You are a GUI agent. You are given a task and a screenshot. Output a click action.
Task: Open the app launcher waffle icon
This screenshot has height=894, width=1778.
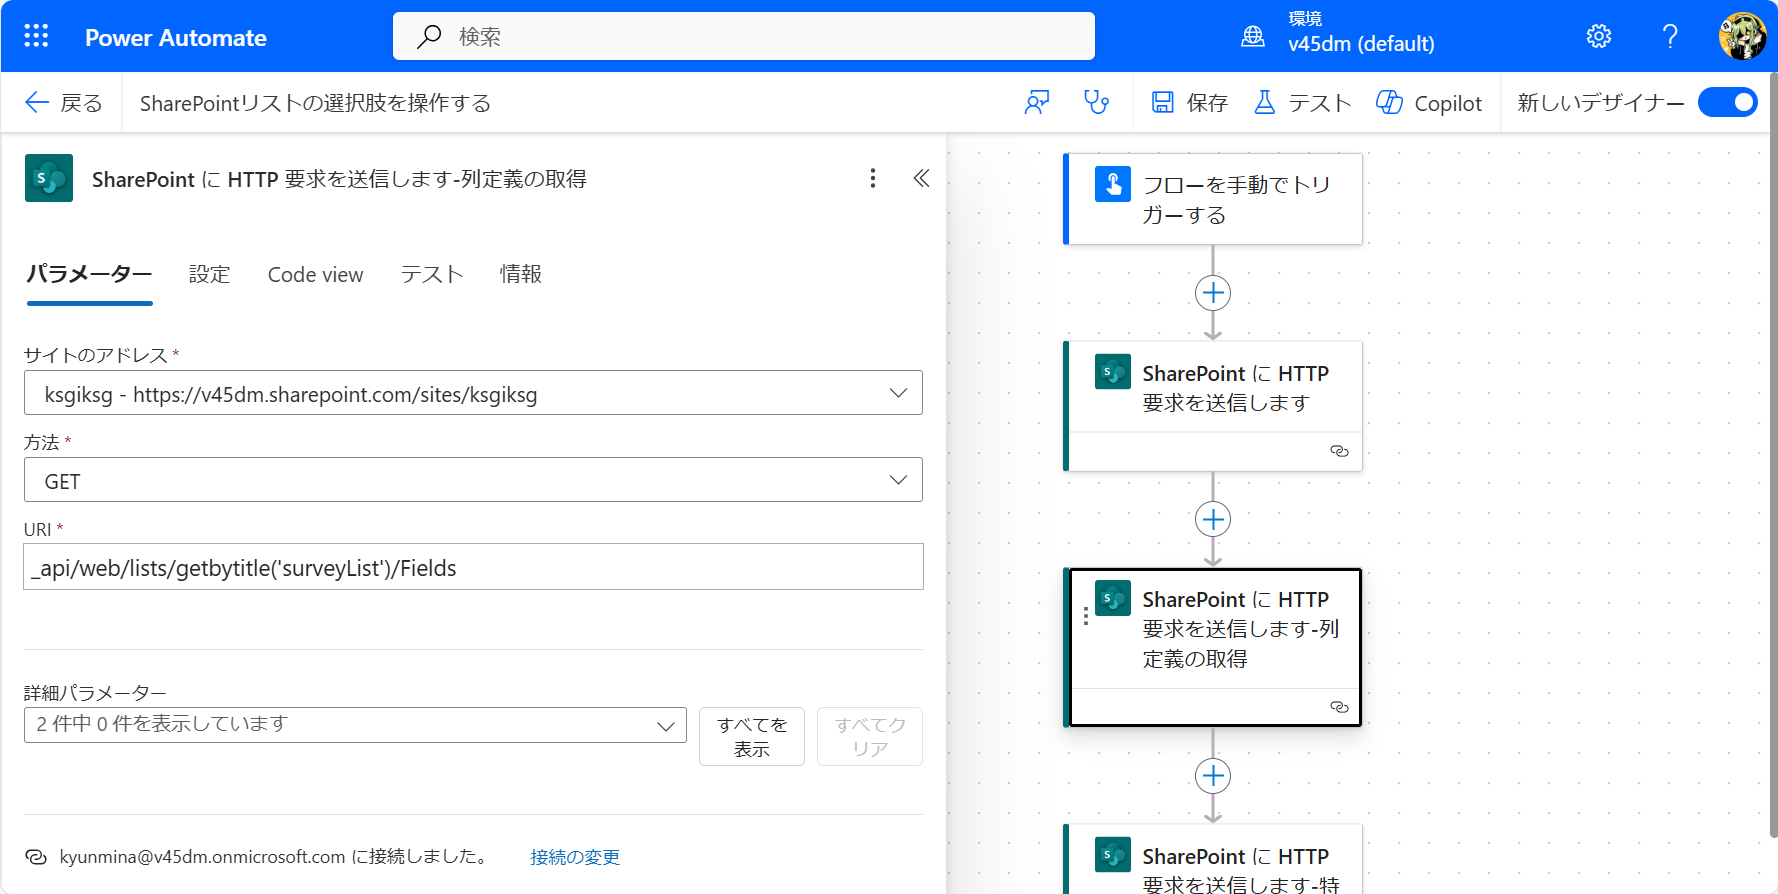pyautogui.click(x=36, y=37)
